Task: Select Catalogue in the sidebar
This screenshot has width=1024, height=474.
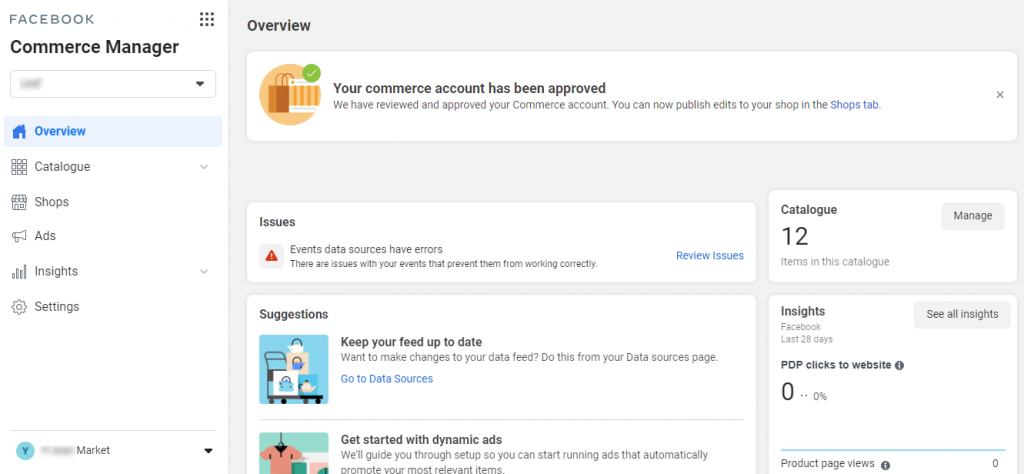Action: click(113, 166)
